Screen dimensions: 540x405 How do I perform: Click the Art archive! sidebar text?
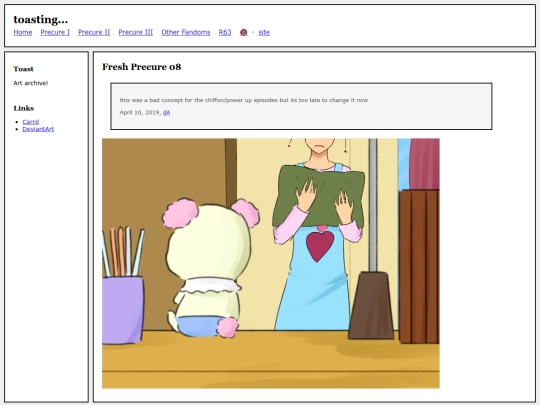[31, 83]
